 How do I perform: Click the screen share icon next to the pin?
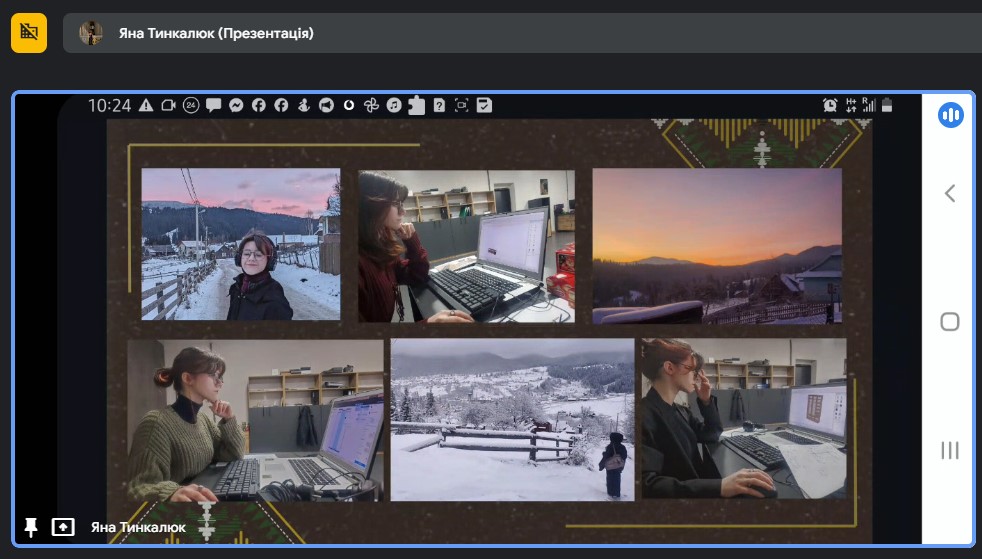tap(63, 527)
